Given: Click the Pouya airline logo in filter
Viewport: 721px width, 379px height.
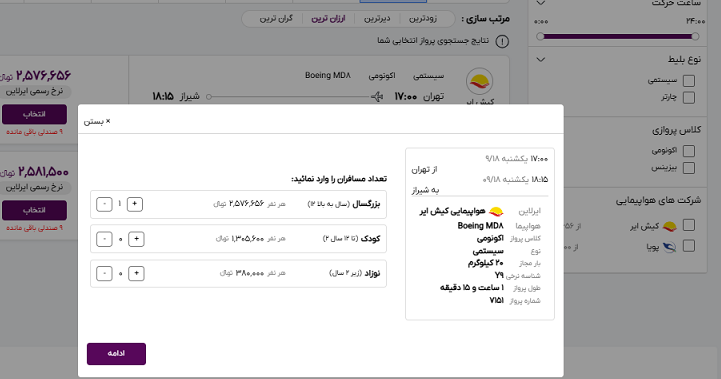Looking at the screenshot, I should coord(670,247).
